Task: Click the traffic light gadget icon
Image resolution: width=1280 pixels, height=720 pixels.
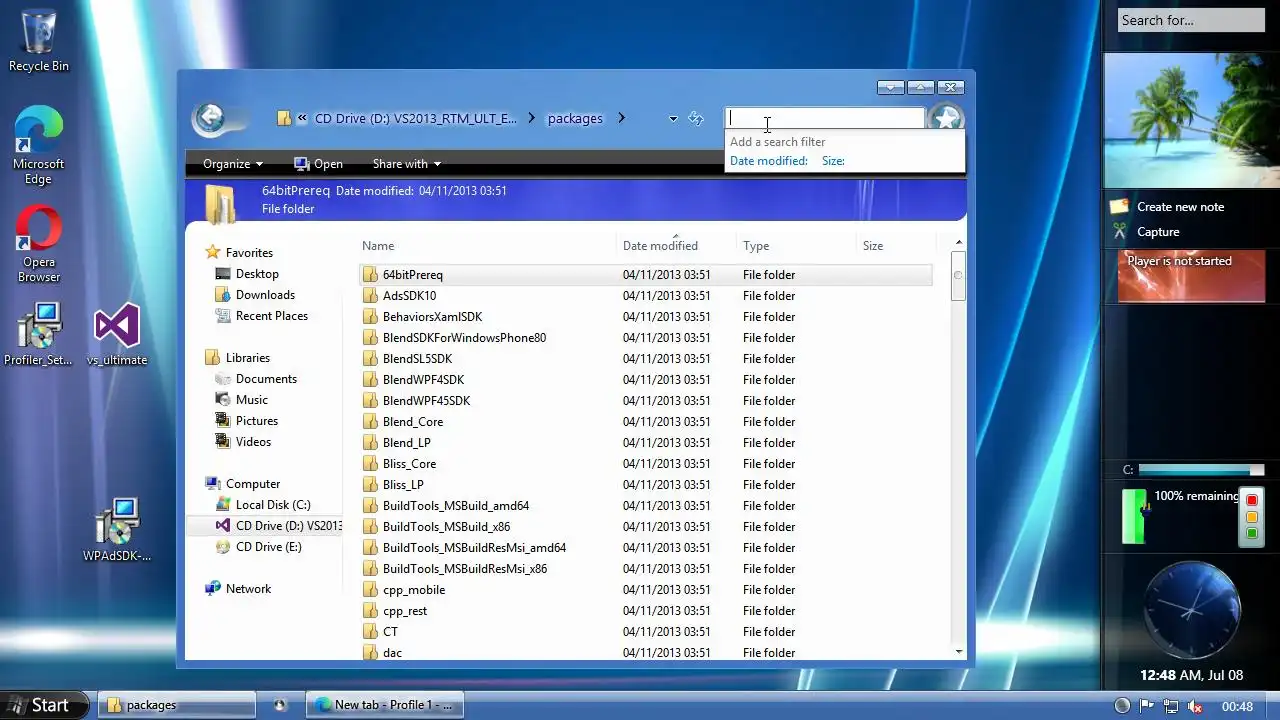Action: 1251,517
